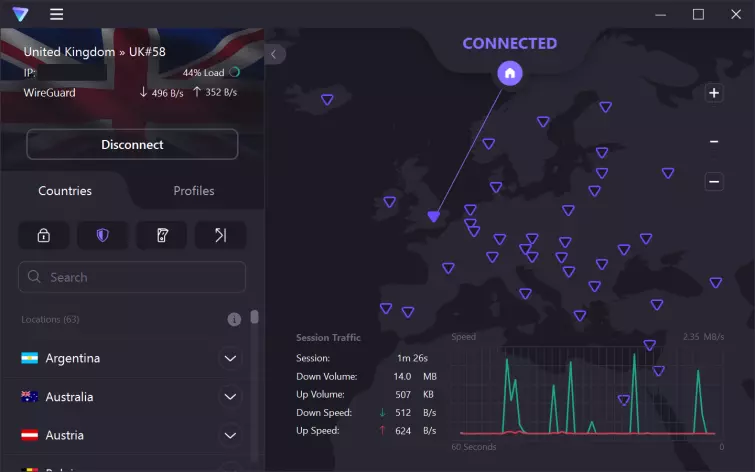
Task: Click the country Search field
Action: point(132,277)
